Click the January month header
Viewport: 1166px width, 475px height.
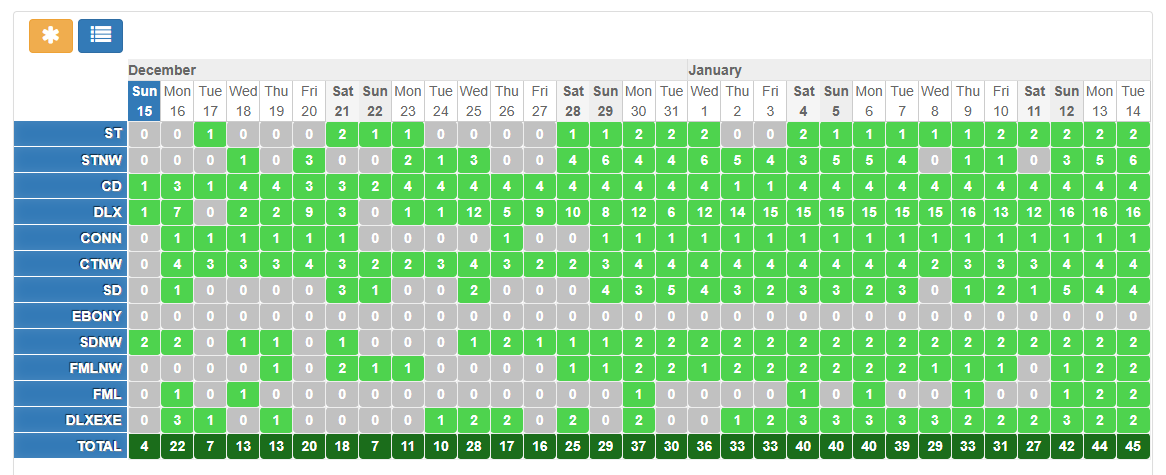pyautogui.click(x=715, y=70)
